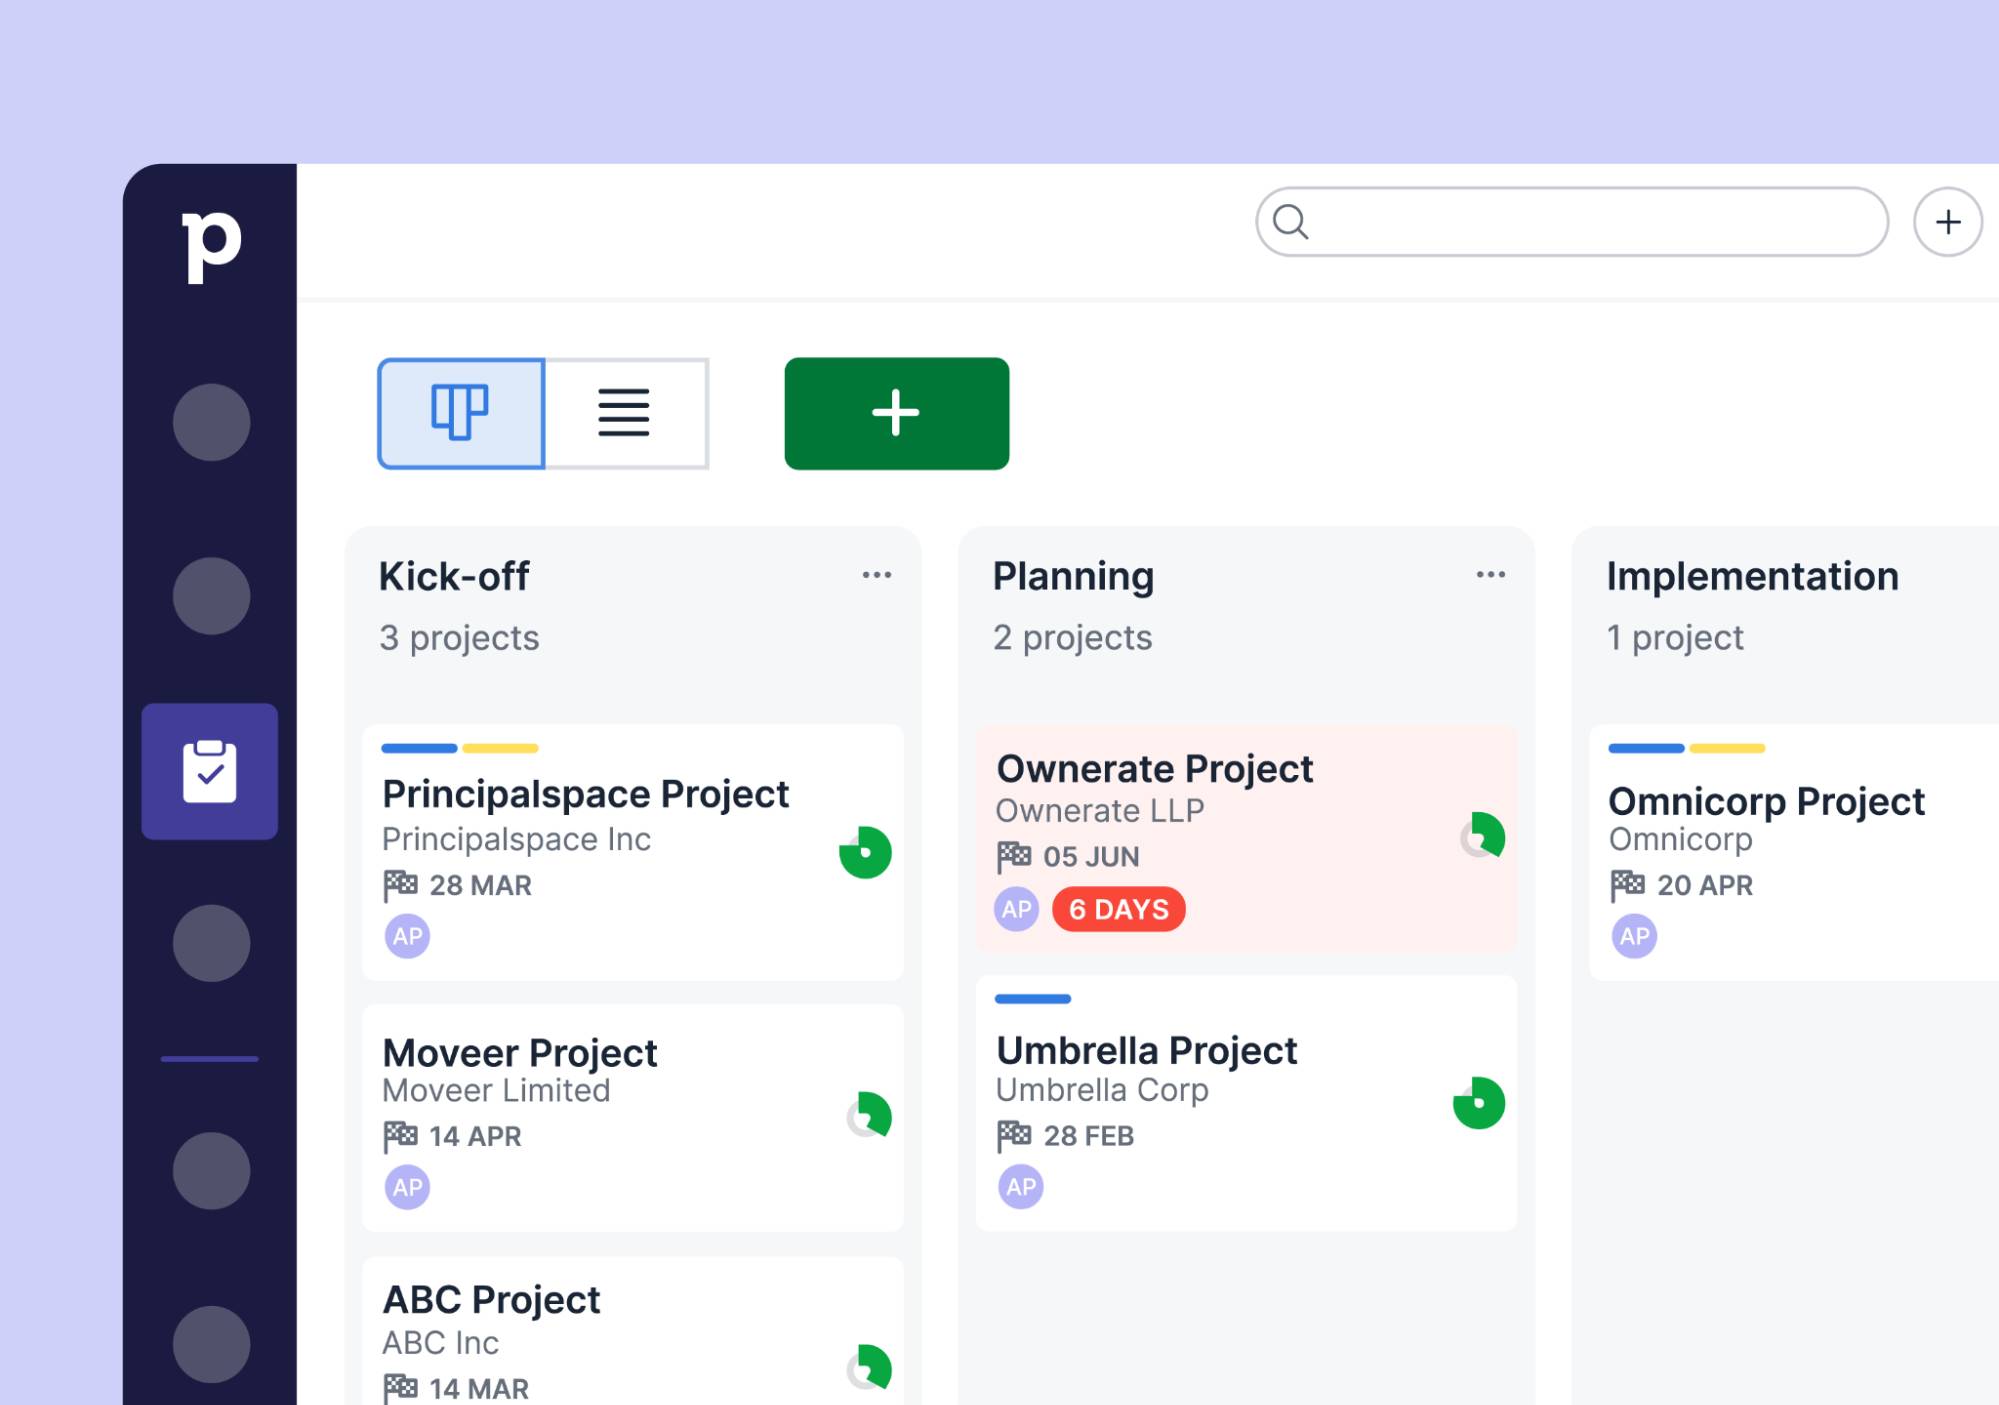This screenshot has width=1999, height=1405.
Task: Switch to Kanban board view
Action: (459, 414)
